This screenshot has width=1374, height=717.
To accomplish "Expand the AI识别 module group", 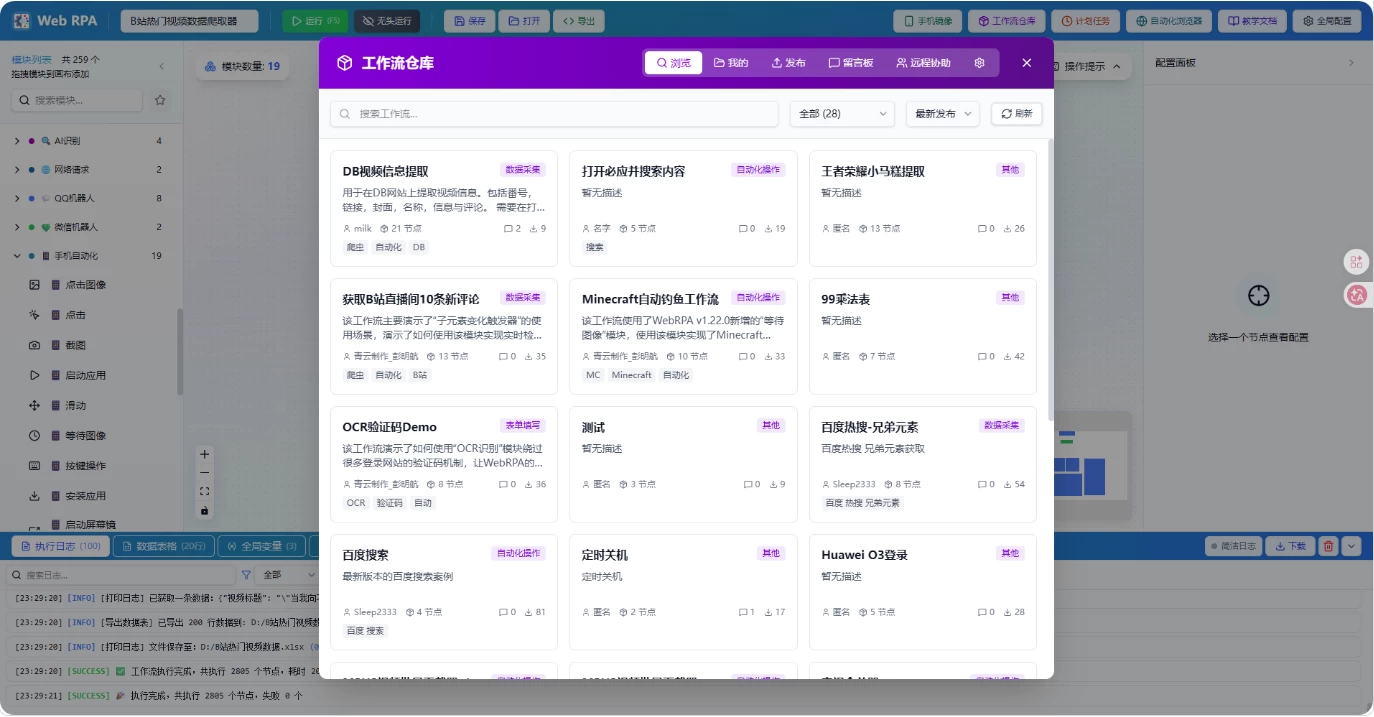I will pos(88,141).
